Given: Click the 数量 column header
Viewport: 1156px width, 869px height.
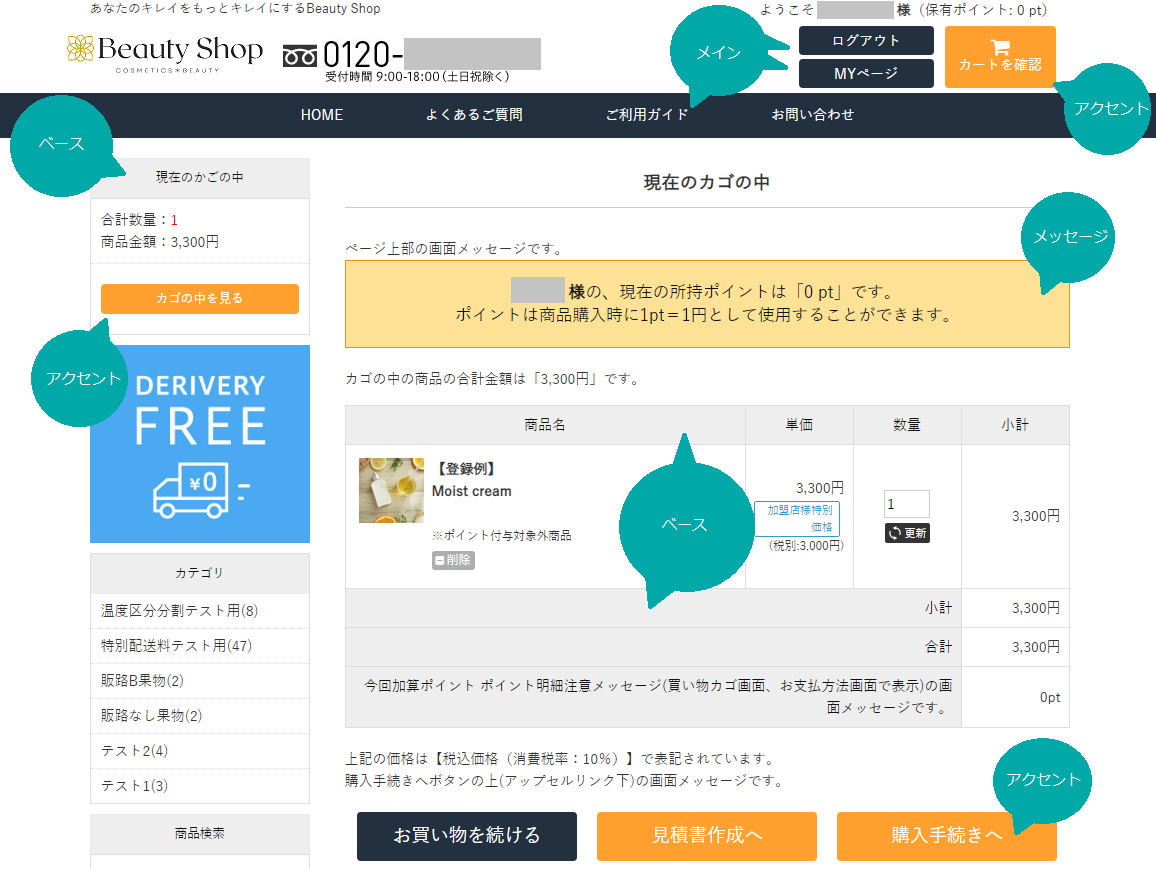Looking at the screenshot, I should tap(907, 425).
